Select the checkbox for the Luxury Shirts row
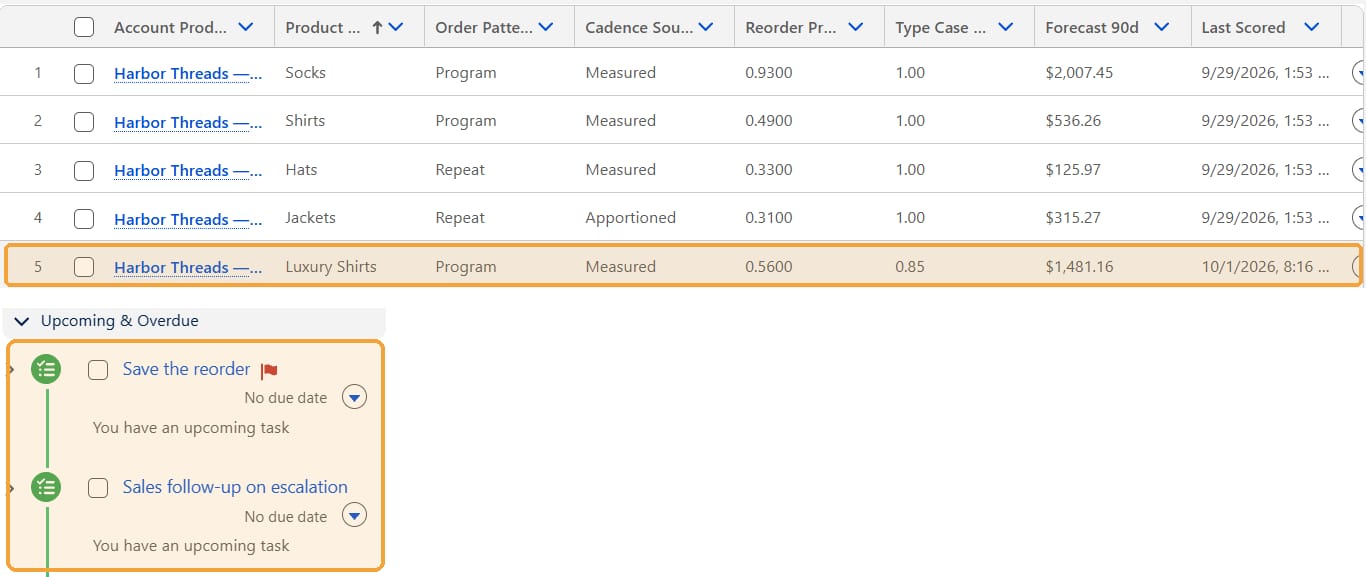 (84, 267)
